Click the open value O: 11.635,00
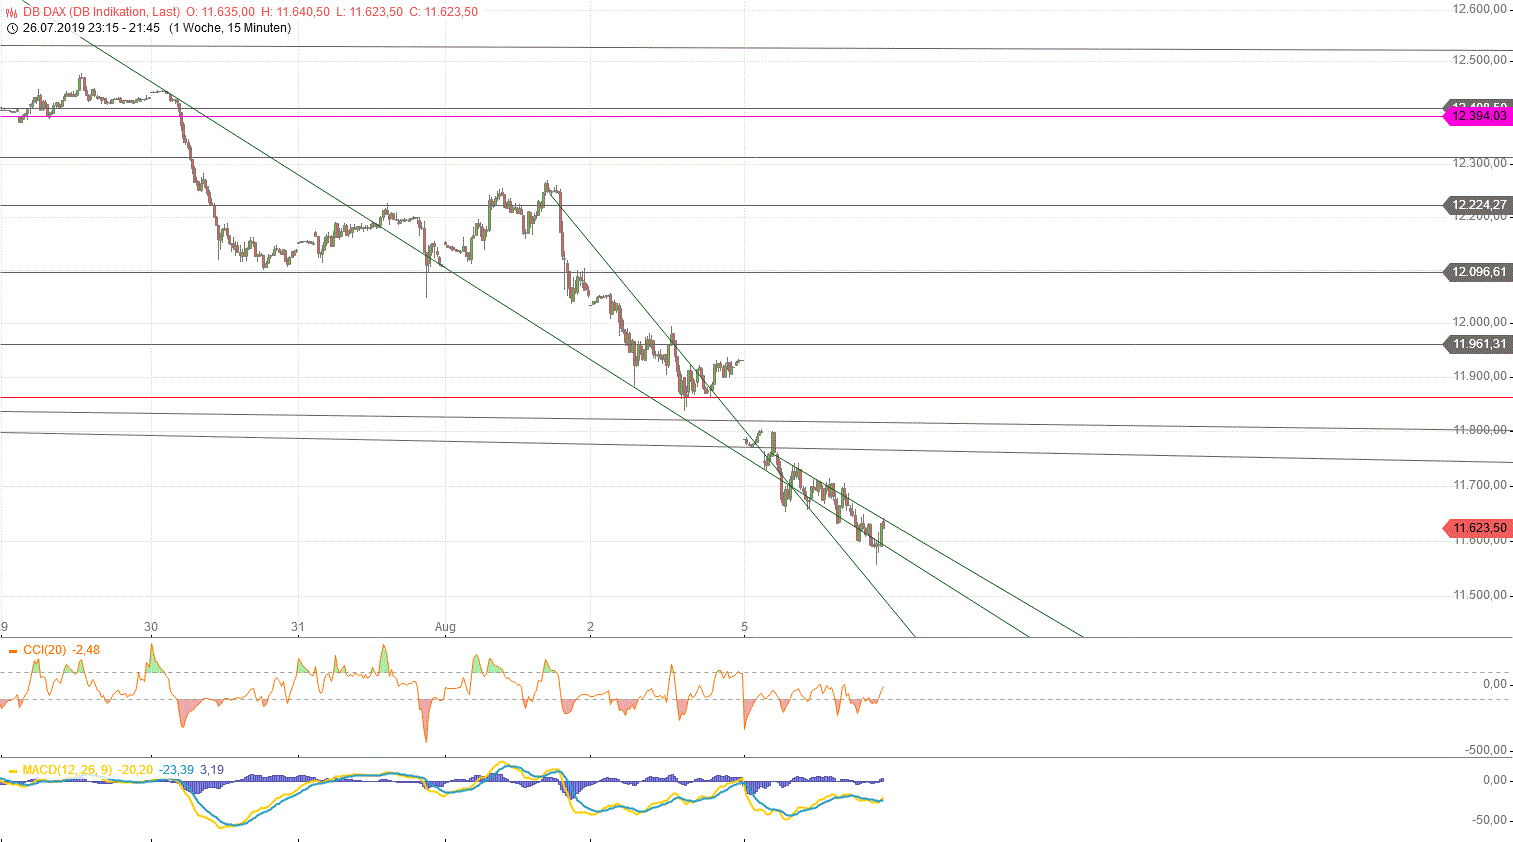The image size is (1513, 842). [x=220, y=12]
